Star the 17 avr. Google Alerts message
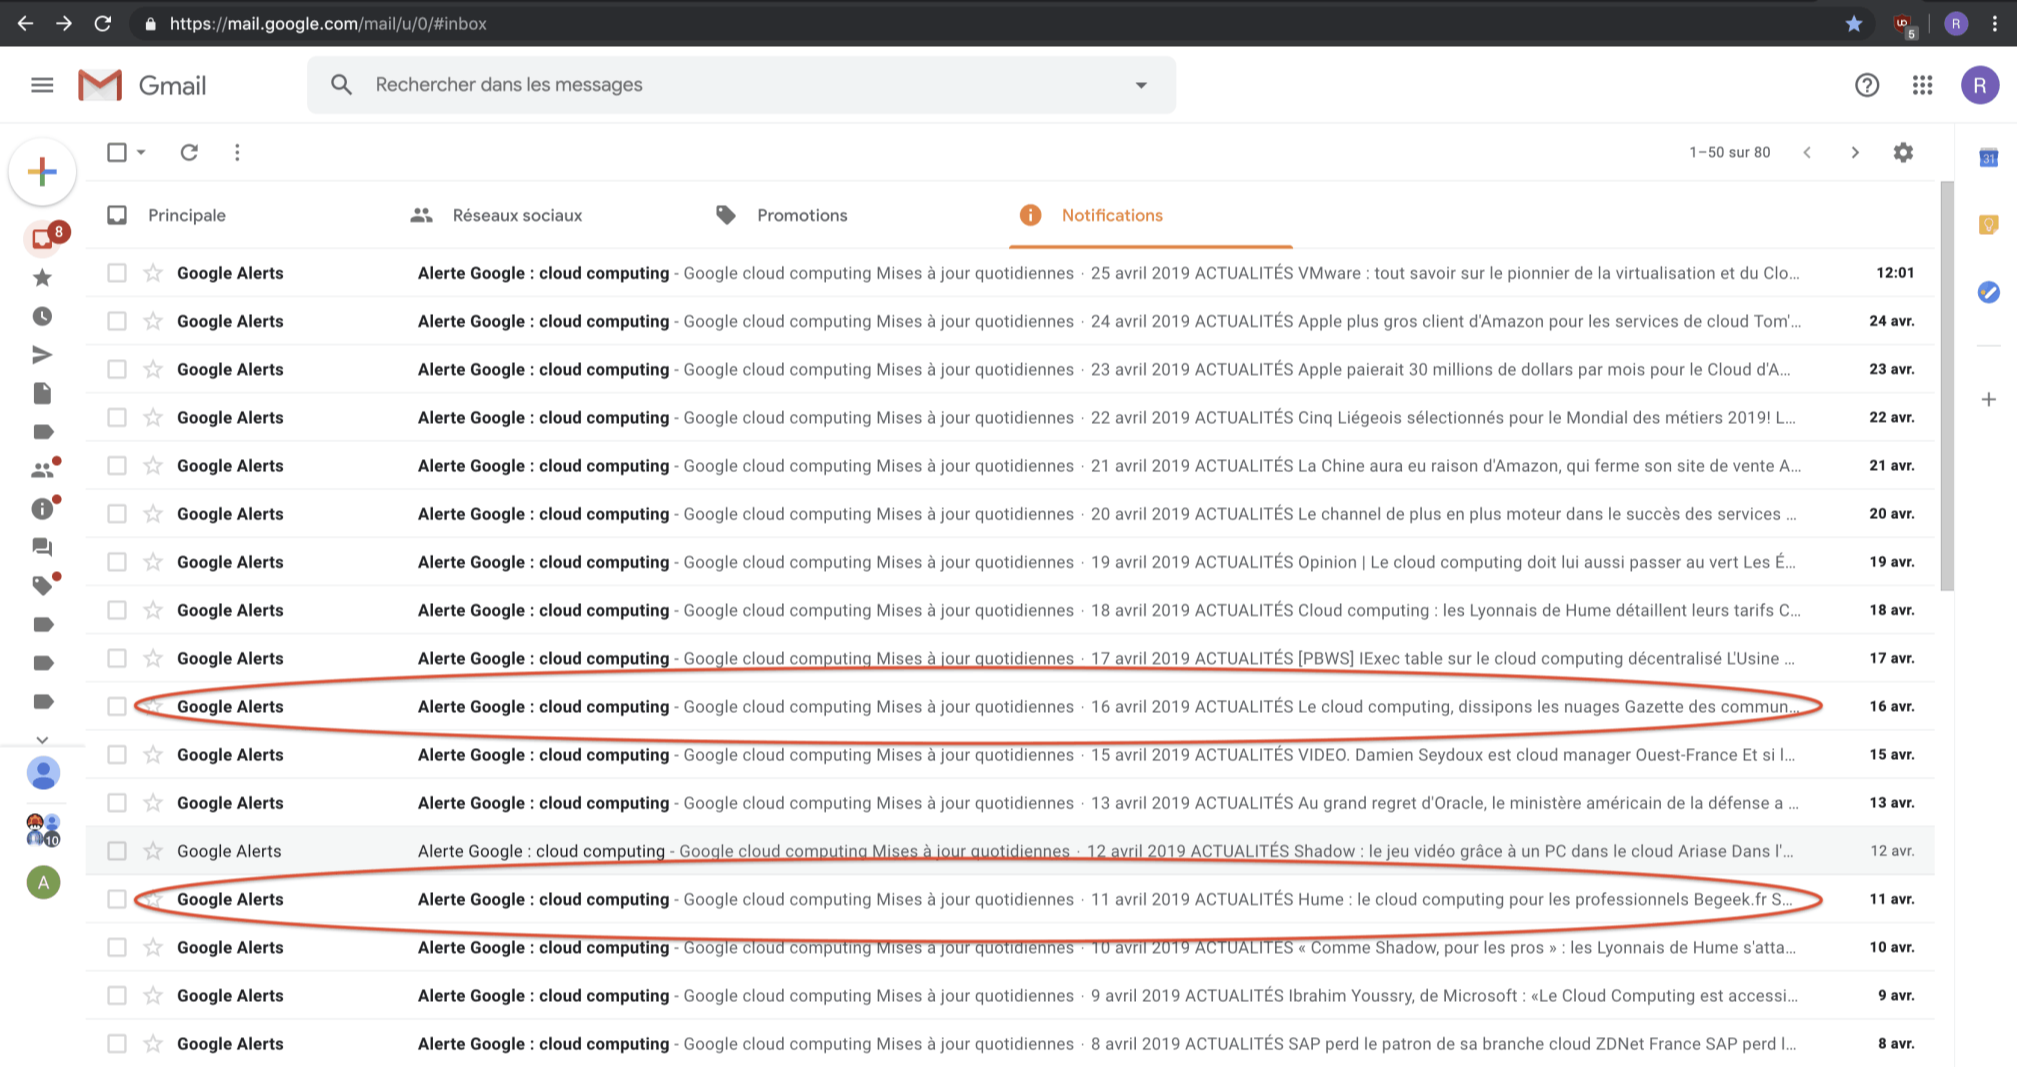This screenshot has width=2017, height=1067. click(153, 658)
